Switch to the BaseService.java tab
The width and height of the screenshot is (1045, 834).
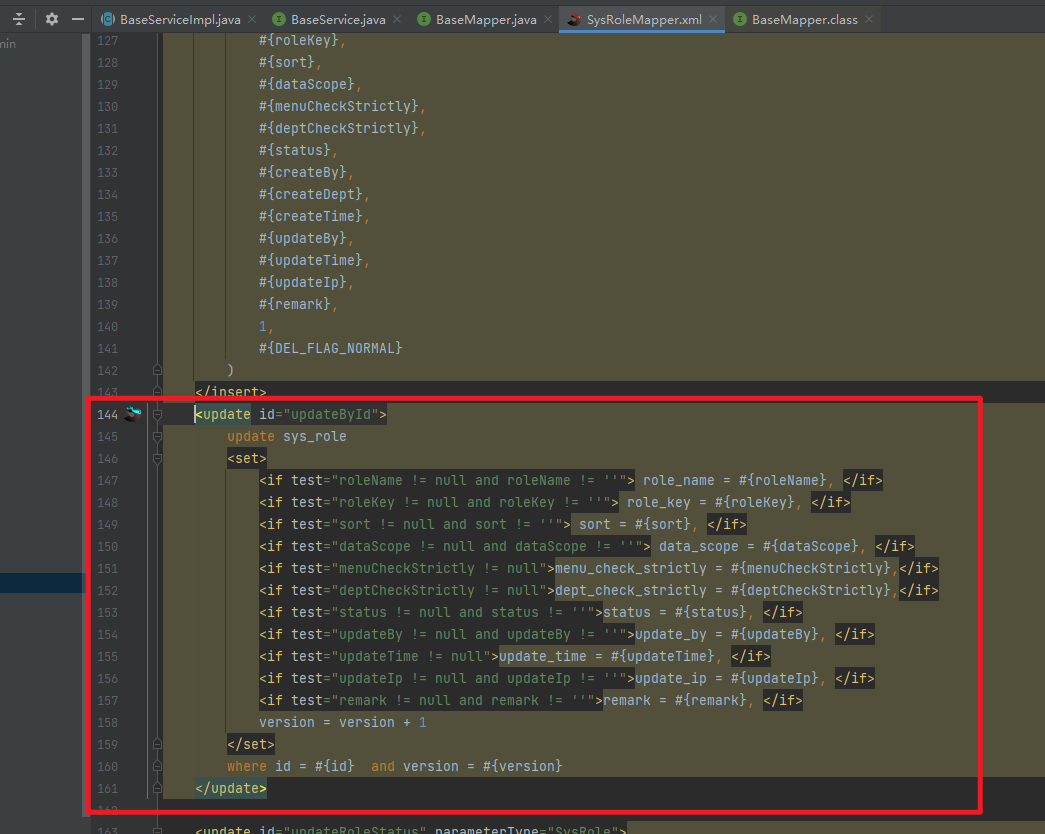(336, 19)
